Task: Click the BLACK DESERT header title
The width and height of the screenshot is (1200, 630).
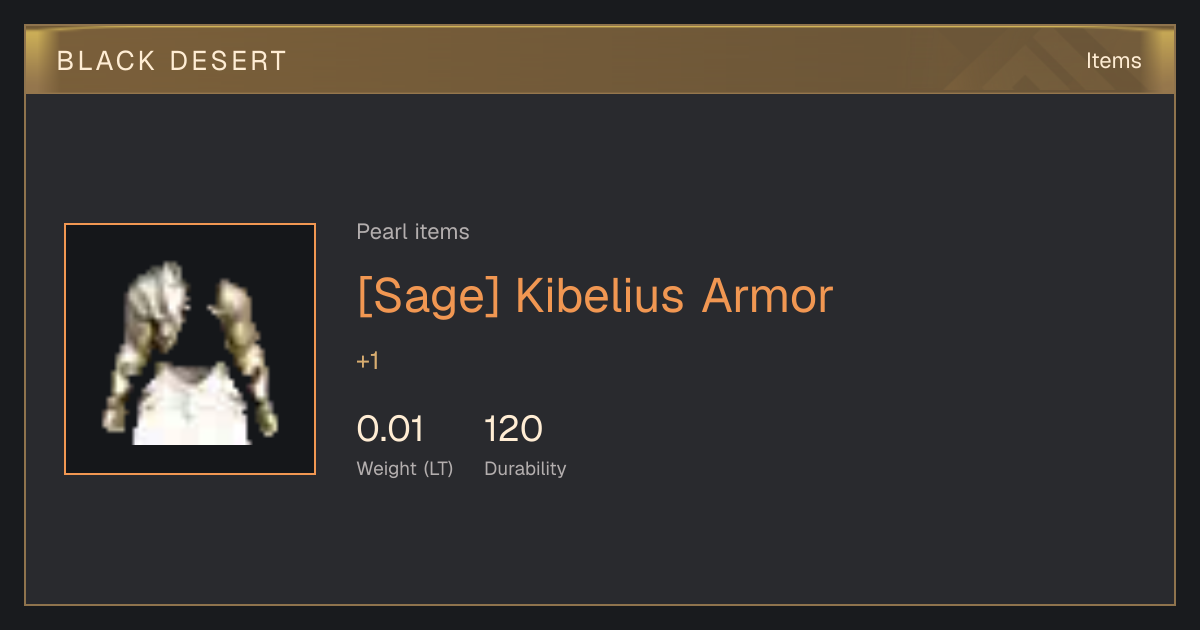Action: (172, 61)
